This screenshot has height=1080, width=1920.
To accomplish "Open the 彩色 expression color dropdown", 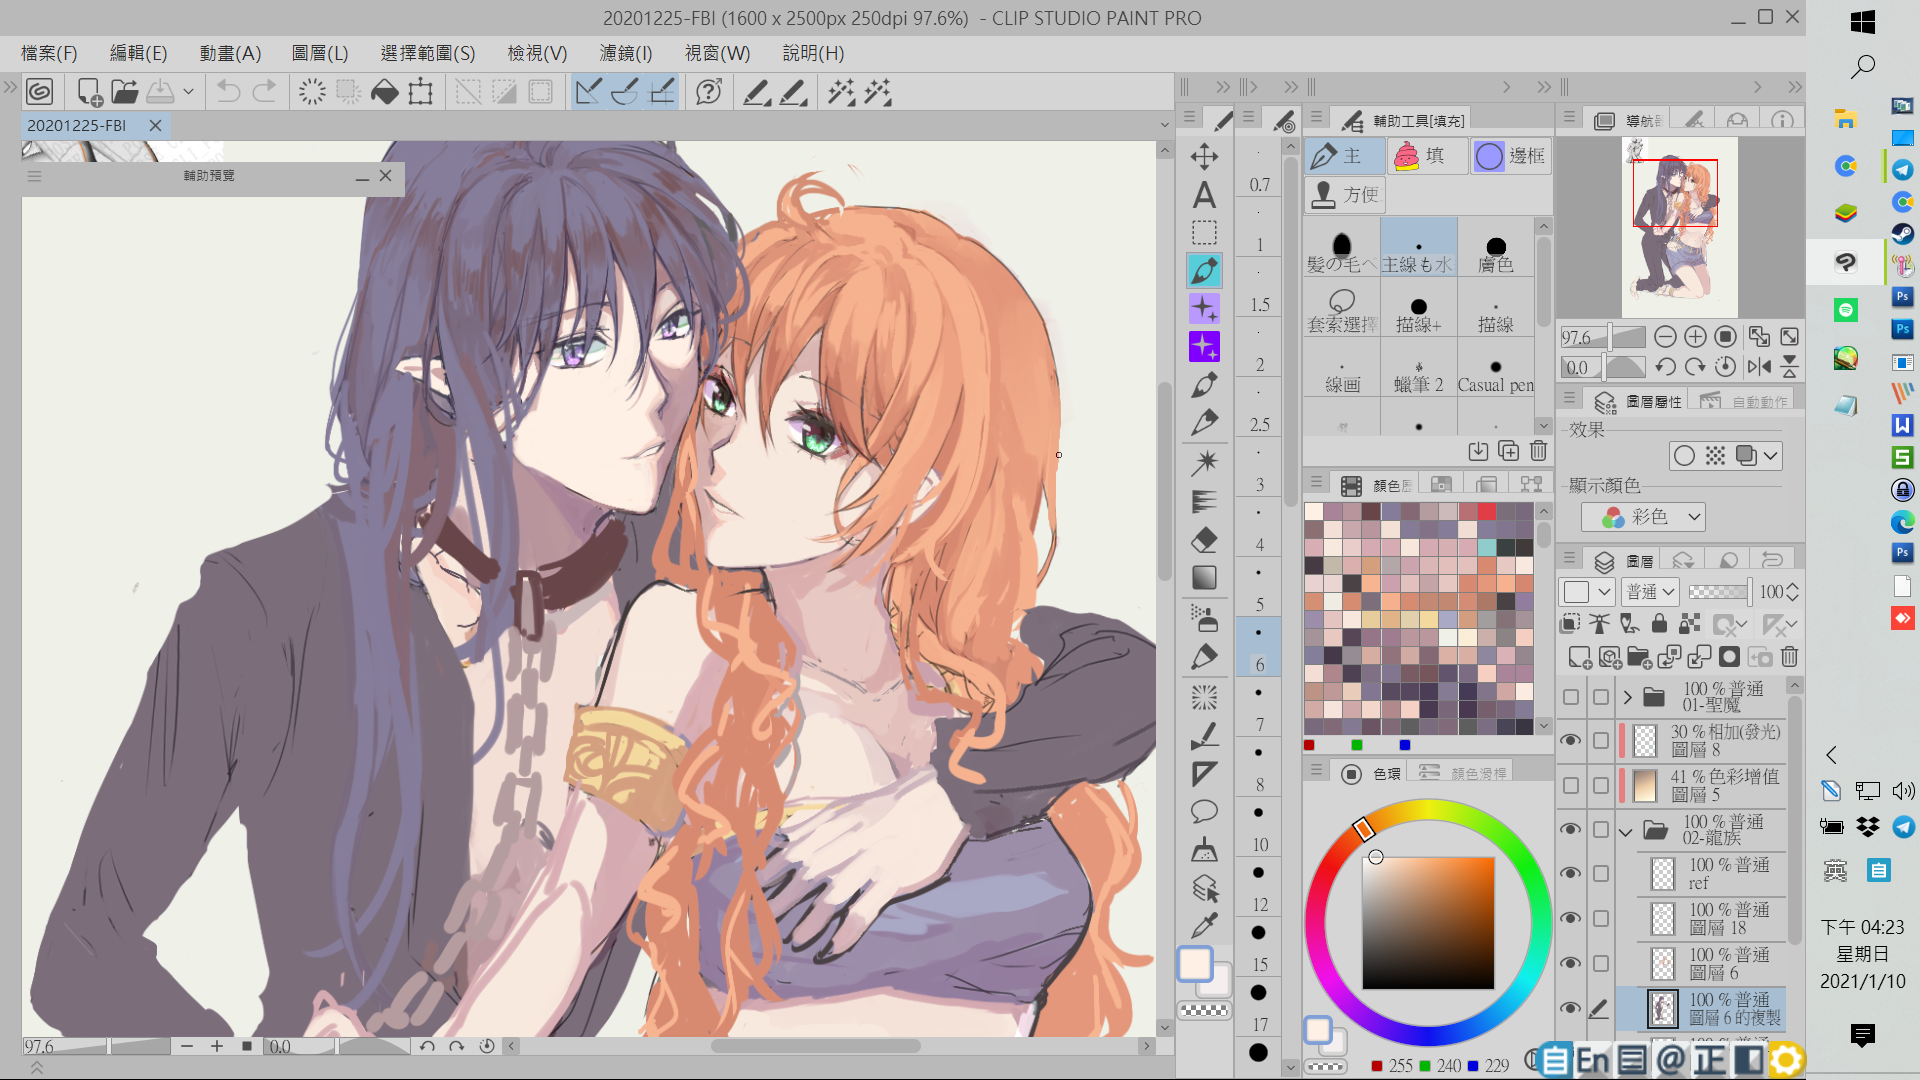I will (1643, 517).
